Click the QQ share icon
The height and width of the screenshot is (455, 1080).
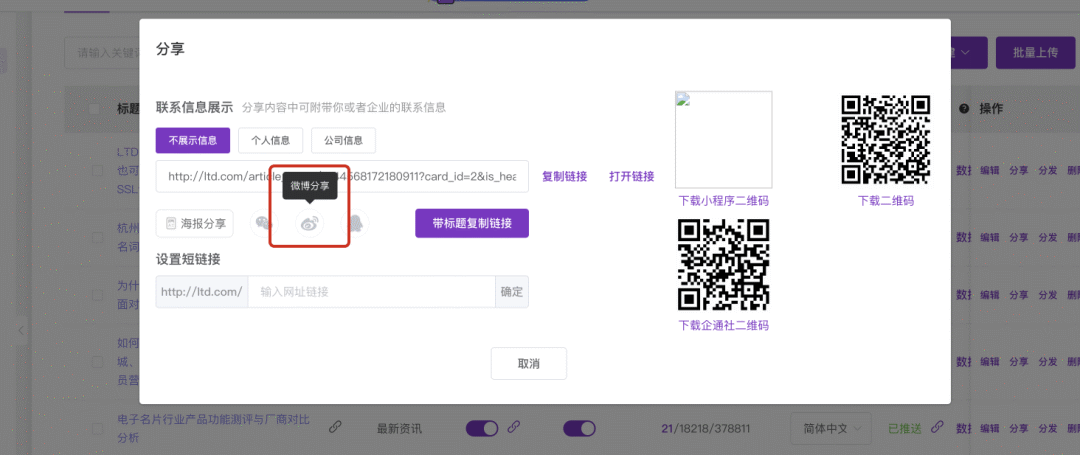(354, 224)
